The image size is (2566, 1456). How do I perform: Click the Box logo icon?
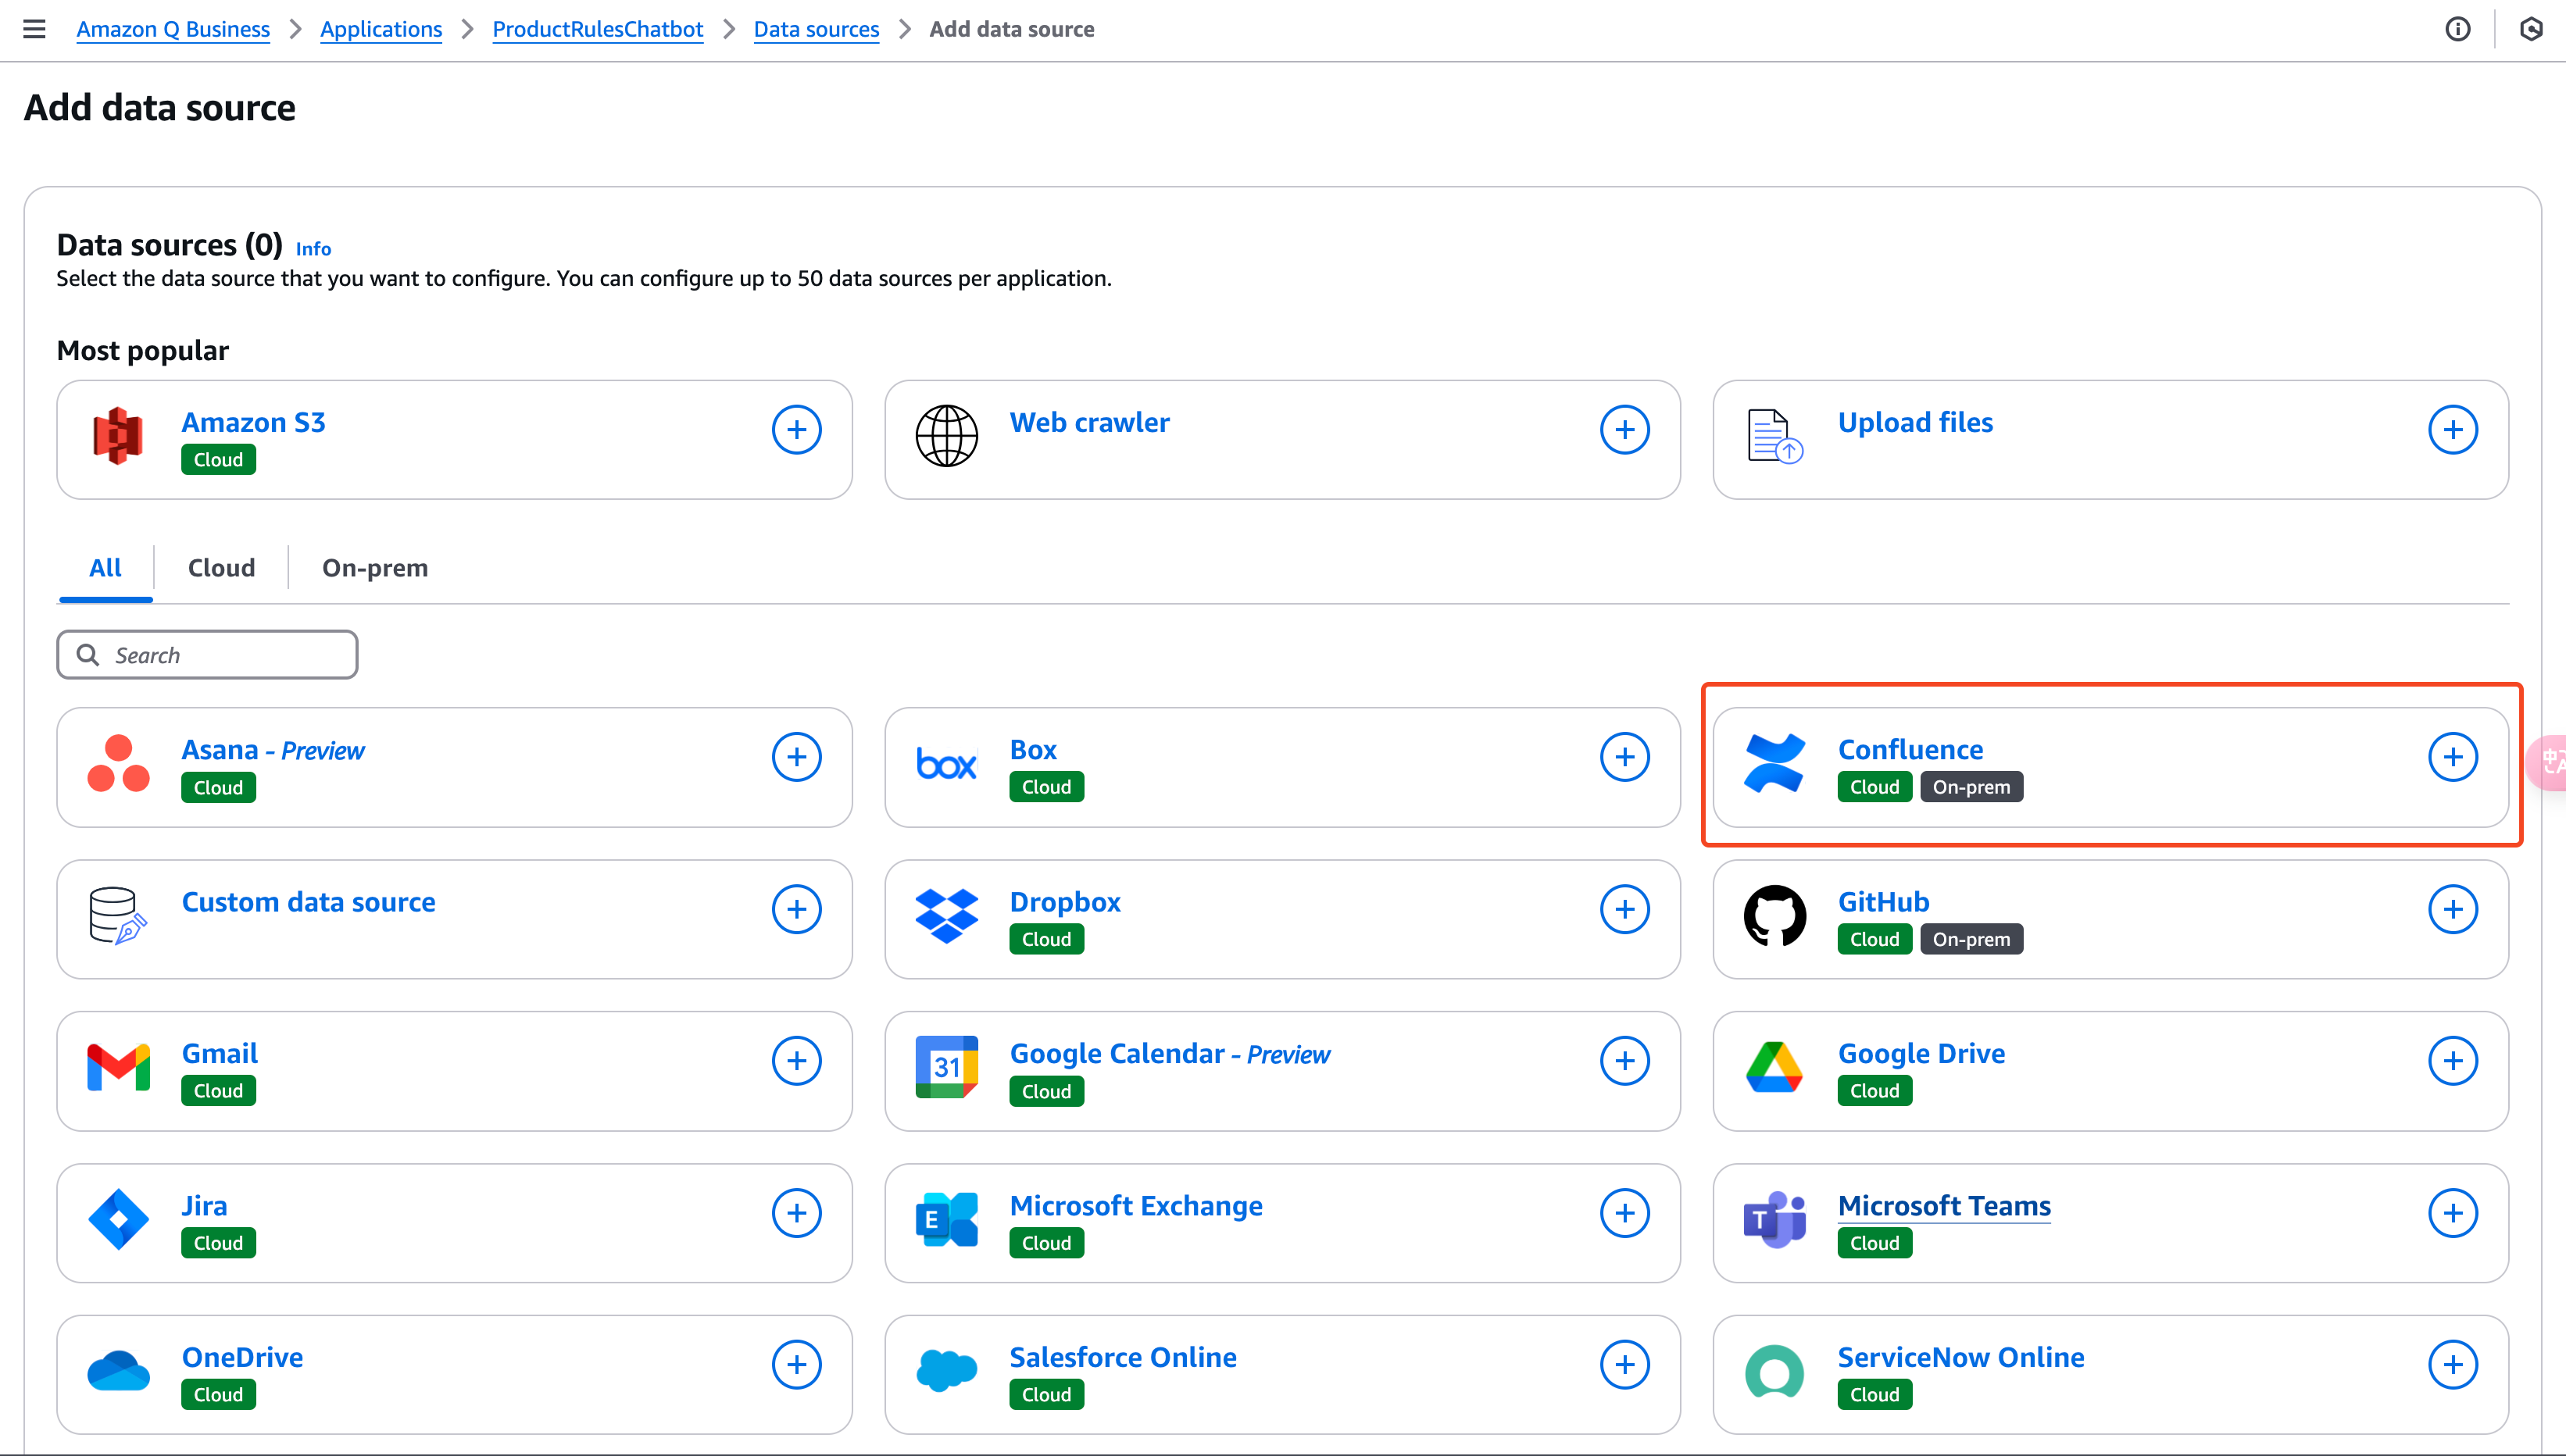[x=946, y=765]
